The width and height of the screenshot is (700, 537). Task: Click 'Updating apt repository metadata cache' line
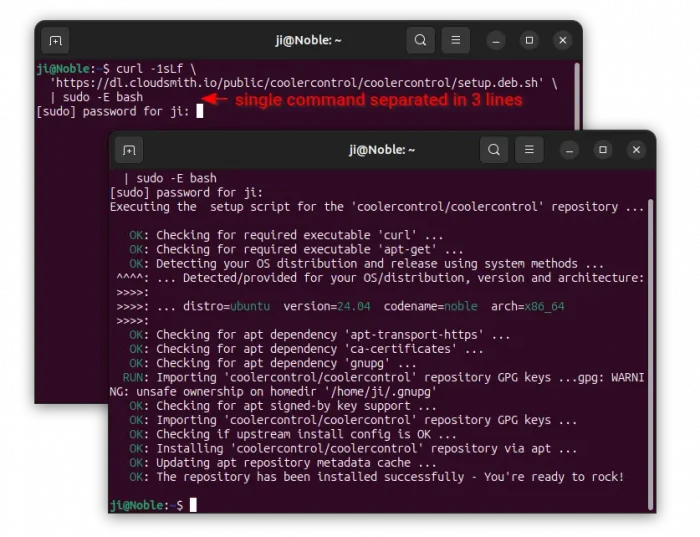(283, 463)
